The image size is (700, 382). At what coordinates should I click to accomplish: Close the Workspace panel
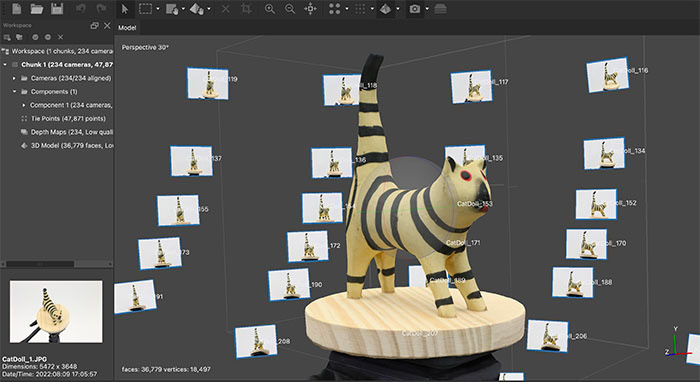(107, 25)
